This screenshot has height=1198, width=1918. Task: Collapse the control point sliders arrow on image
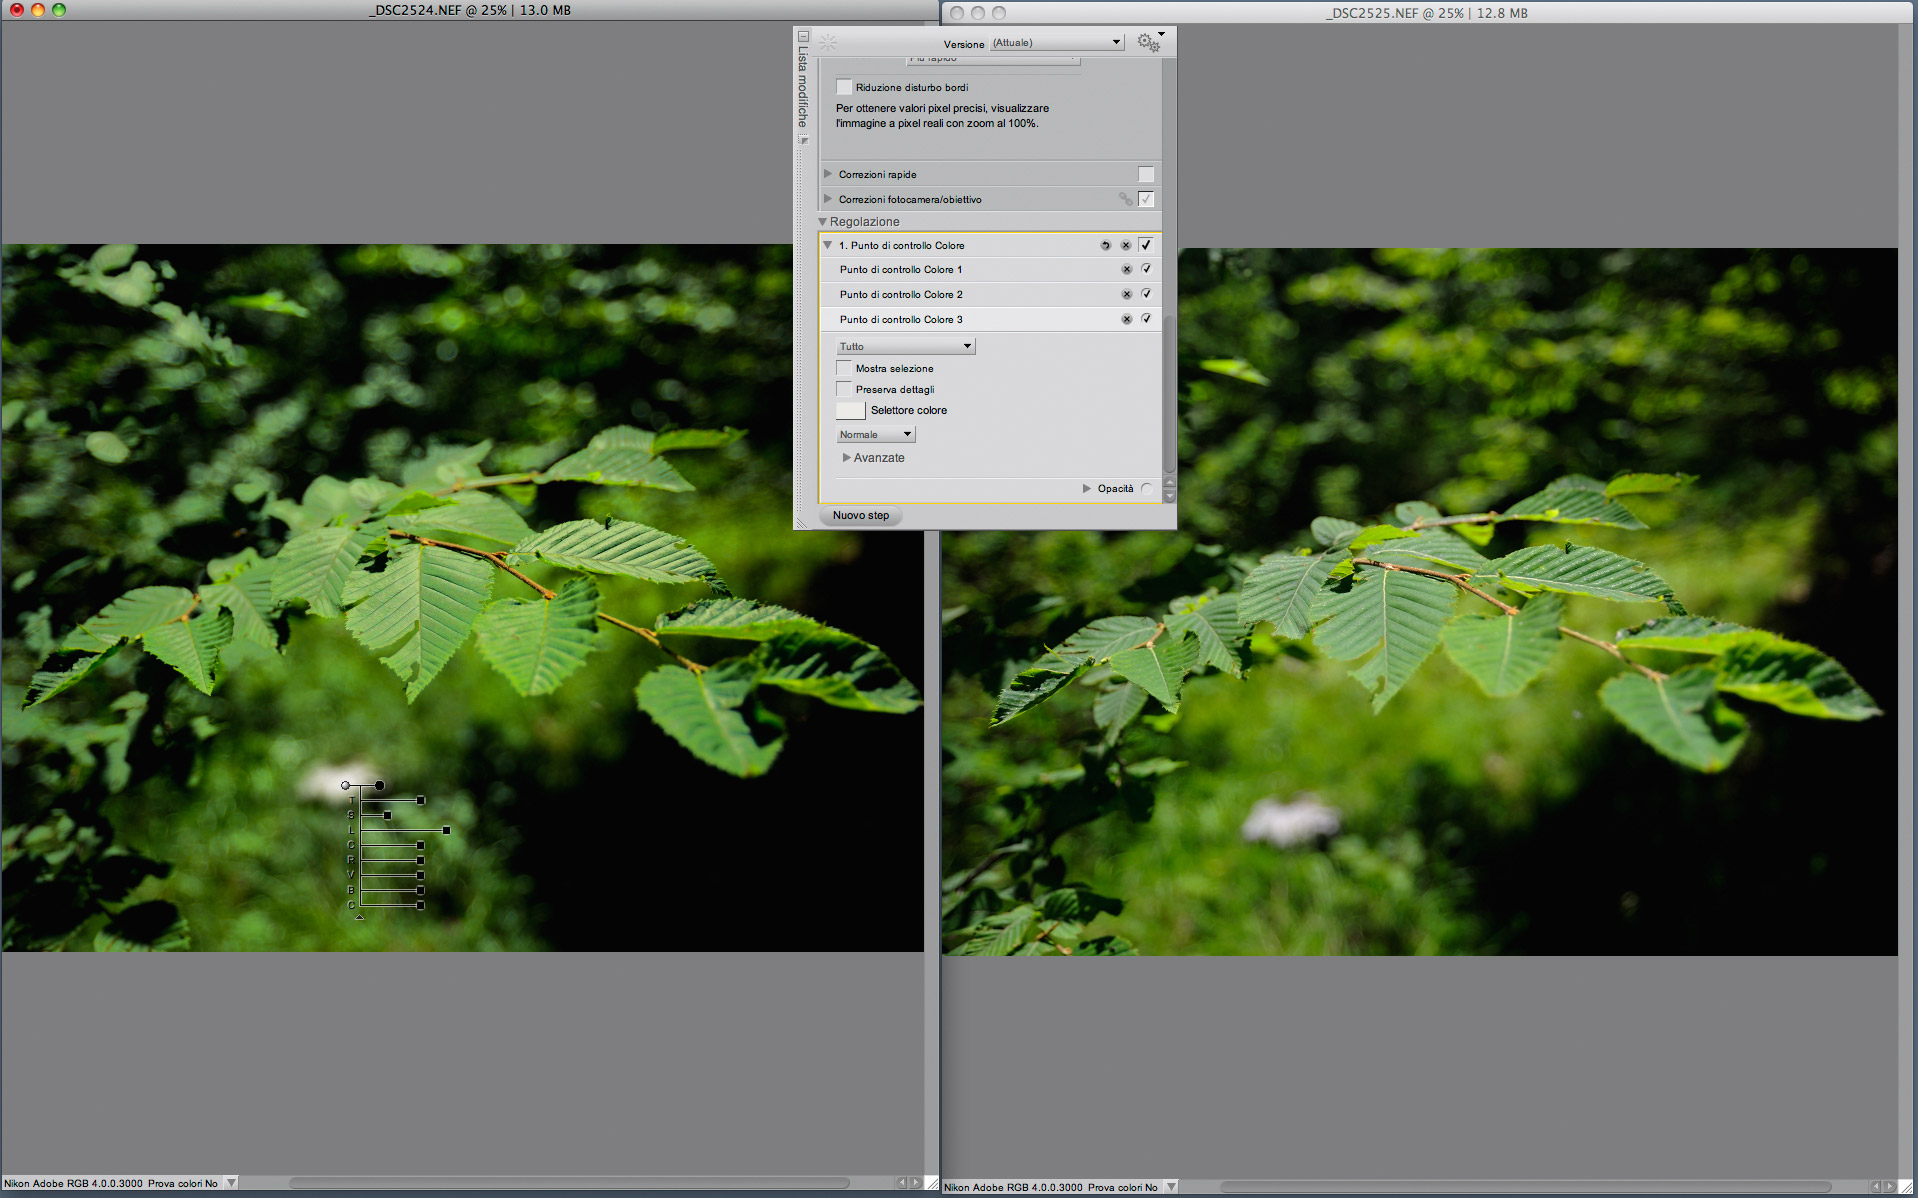point(359,917)
